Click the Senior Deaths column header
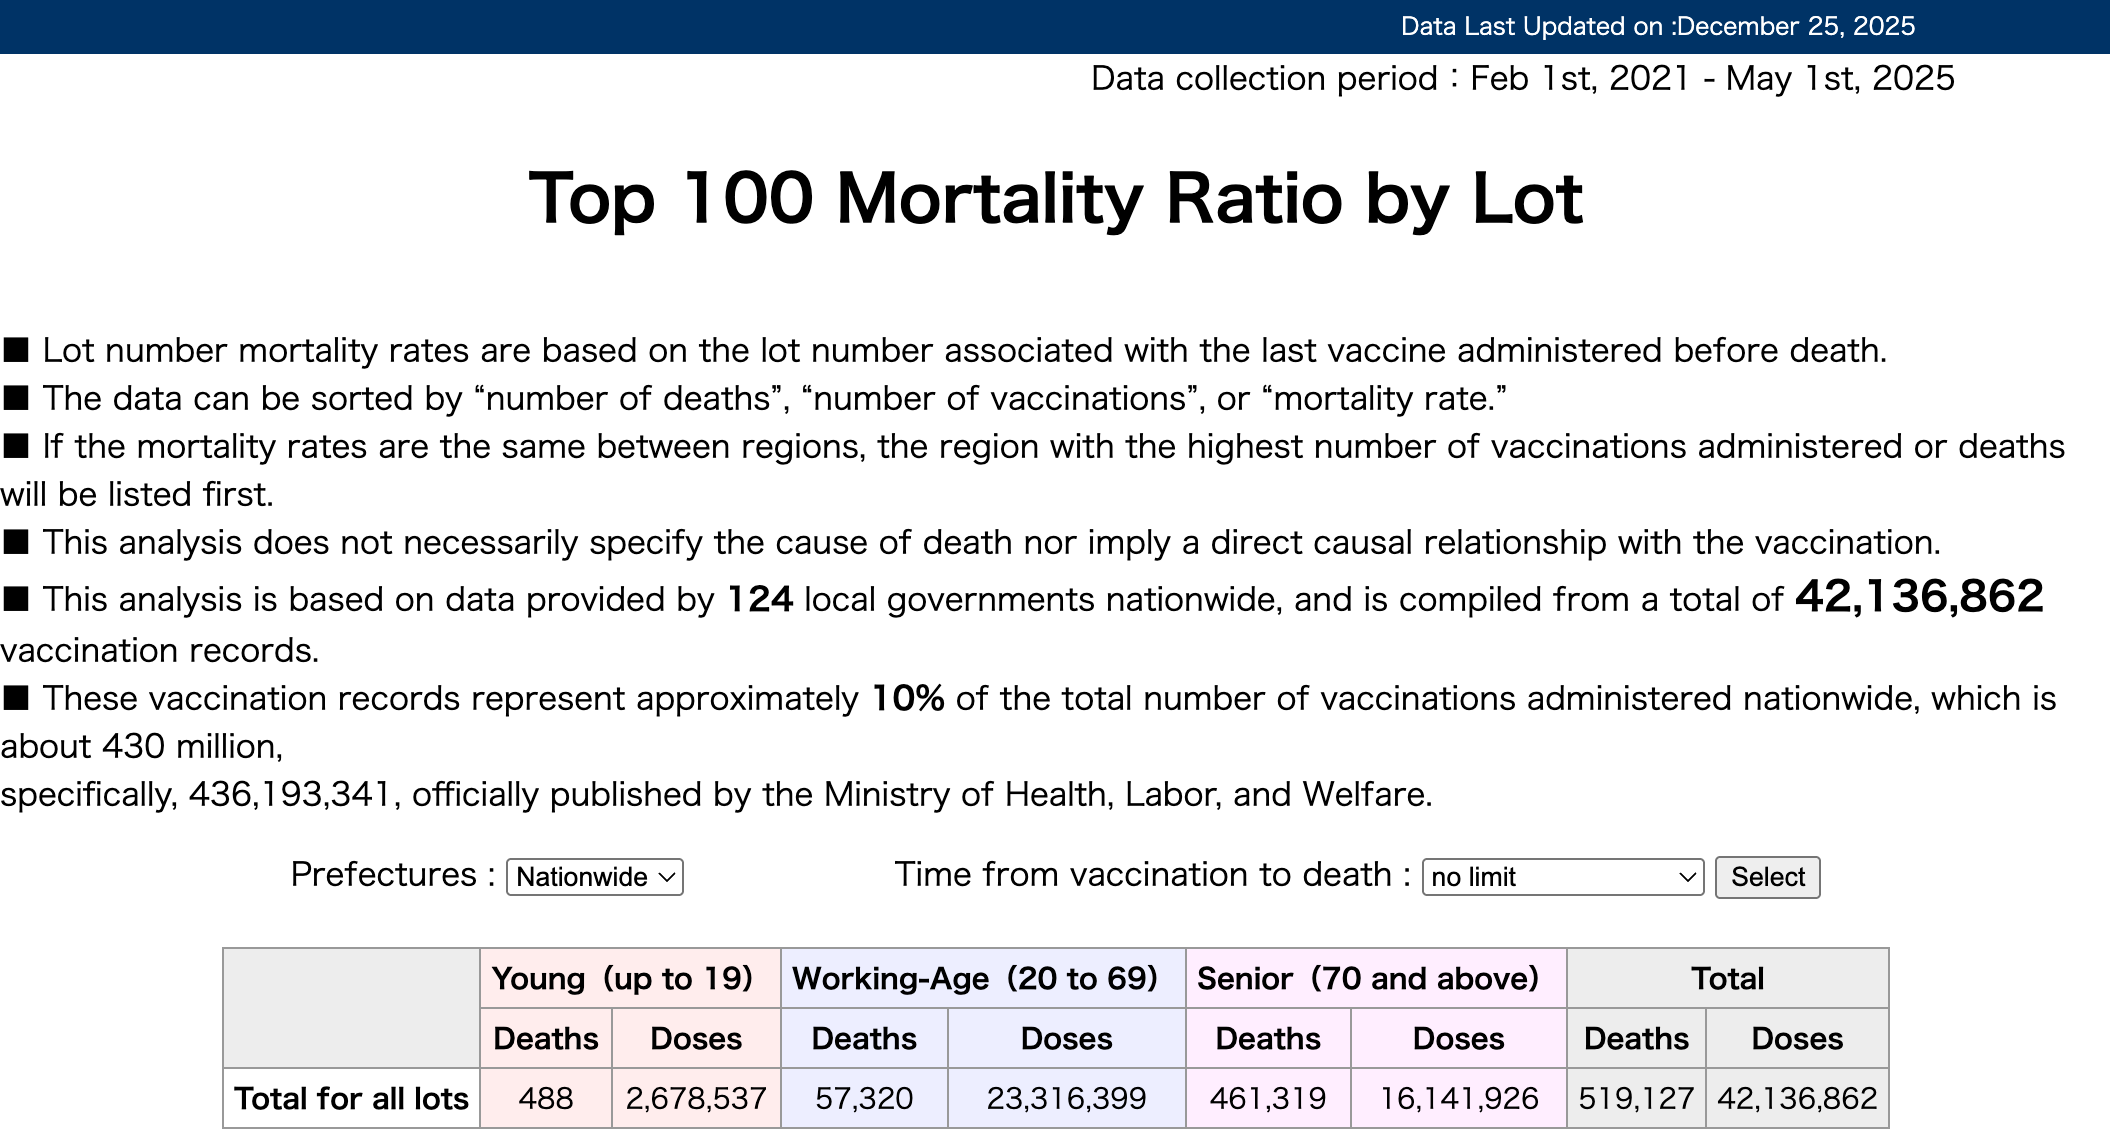This screenshot has width=2110, height=1140. tap(1268, 1038)
